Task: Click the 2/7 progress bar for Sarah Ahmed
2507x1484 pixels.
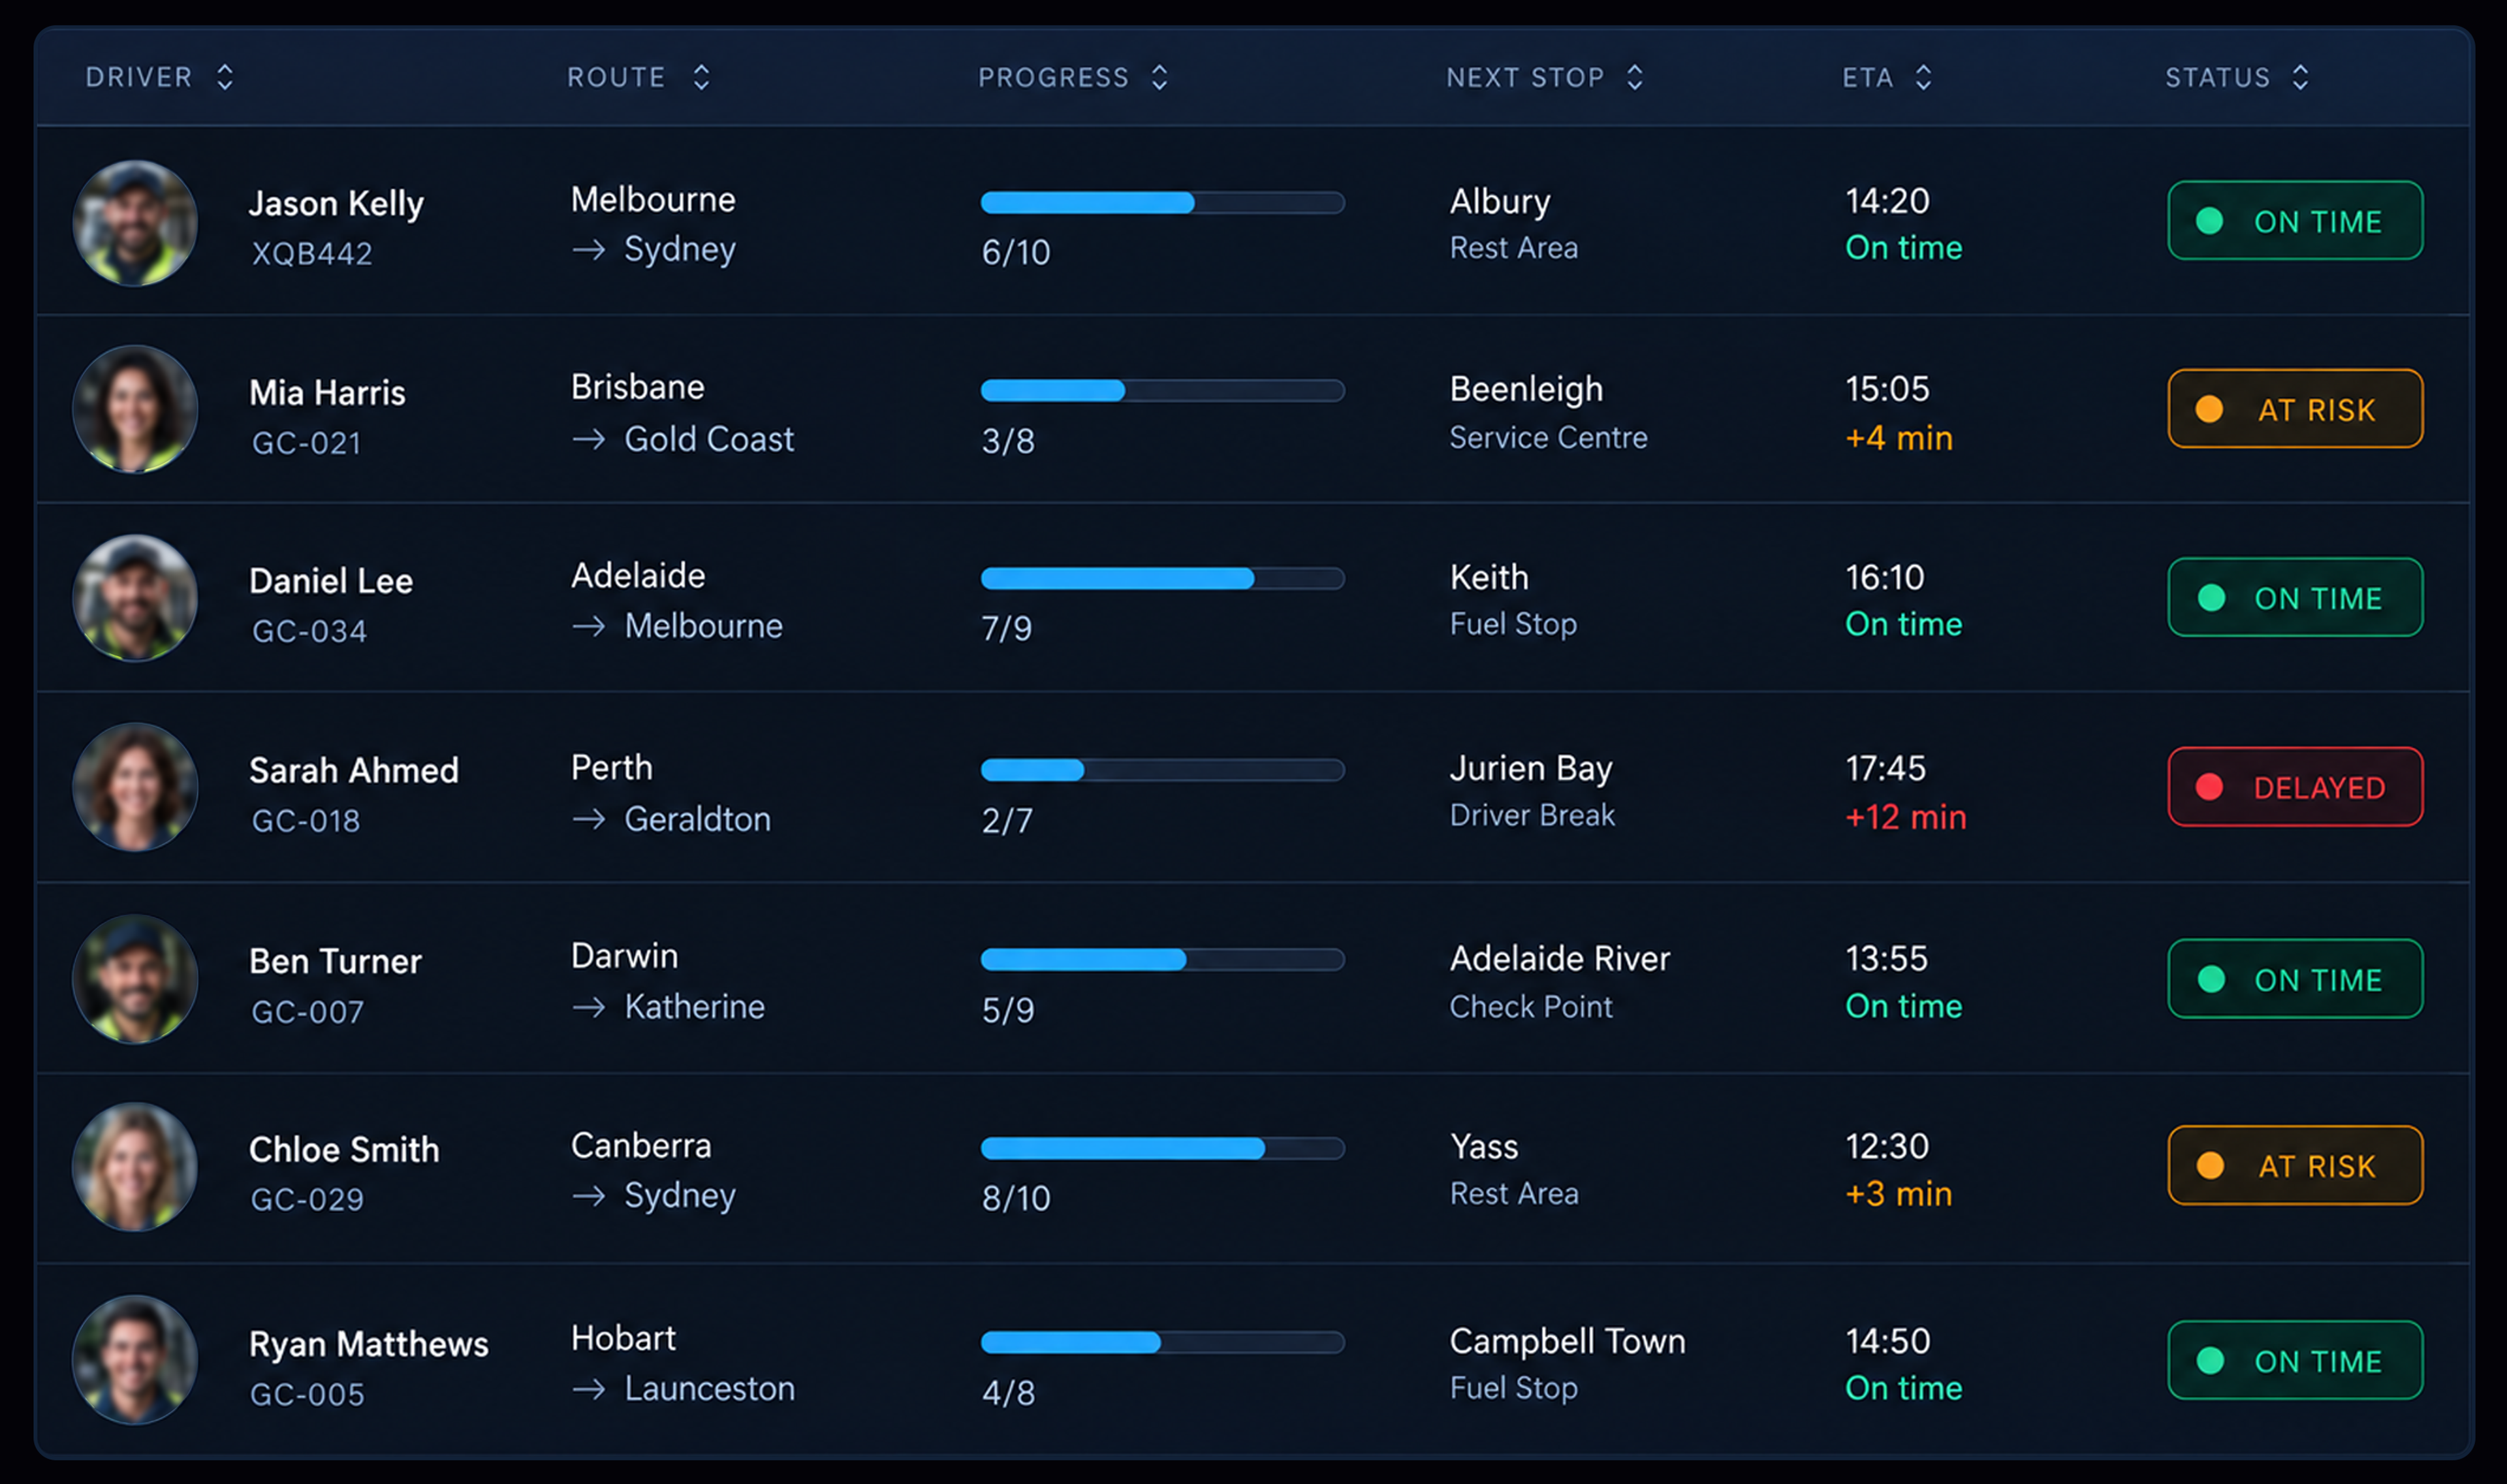Action: [1162, 770]
